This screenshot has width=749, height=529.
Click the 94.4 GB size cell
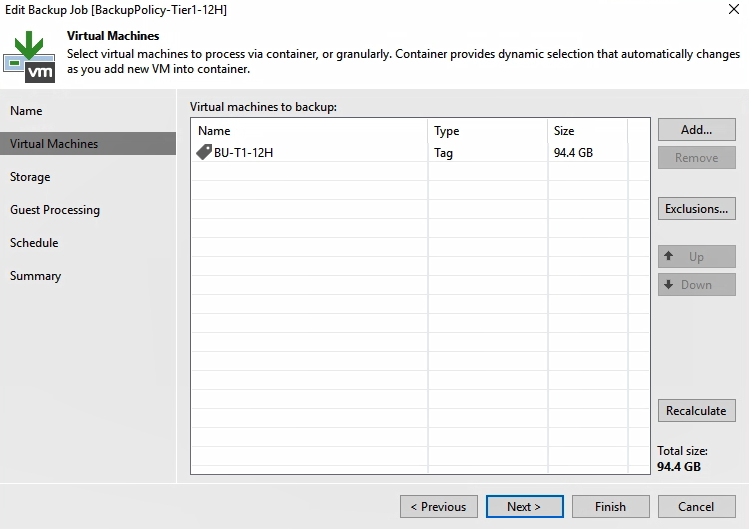tap(588, 152)
